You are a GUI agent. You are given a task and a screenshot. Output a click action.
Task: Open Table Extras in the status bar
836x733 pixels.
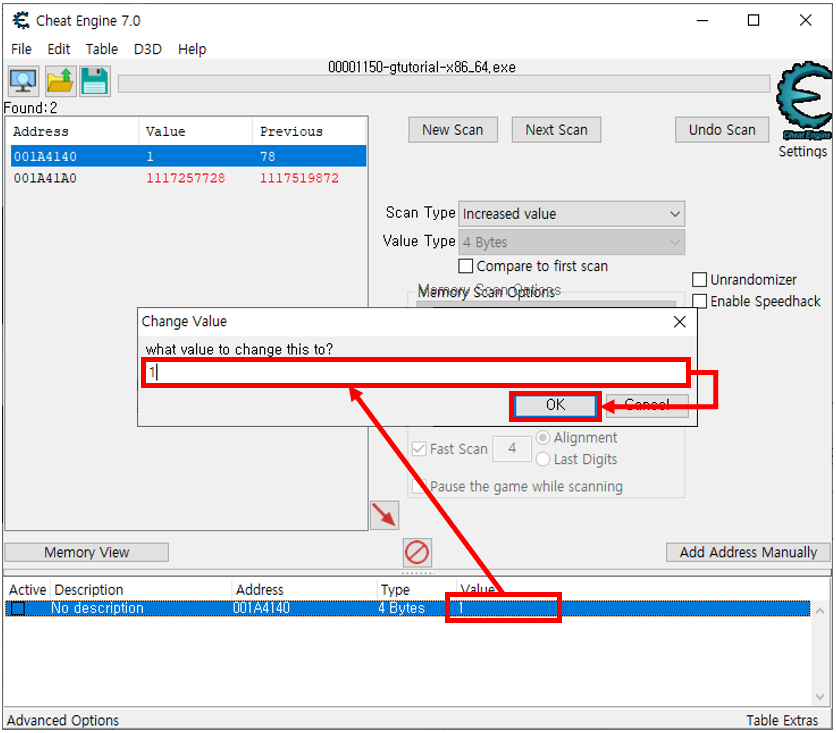782,720
